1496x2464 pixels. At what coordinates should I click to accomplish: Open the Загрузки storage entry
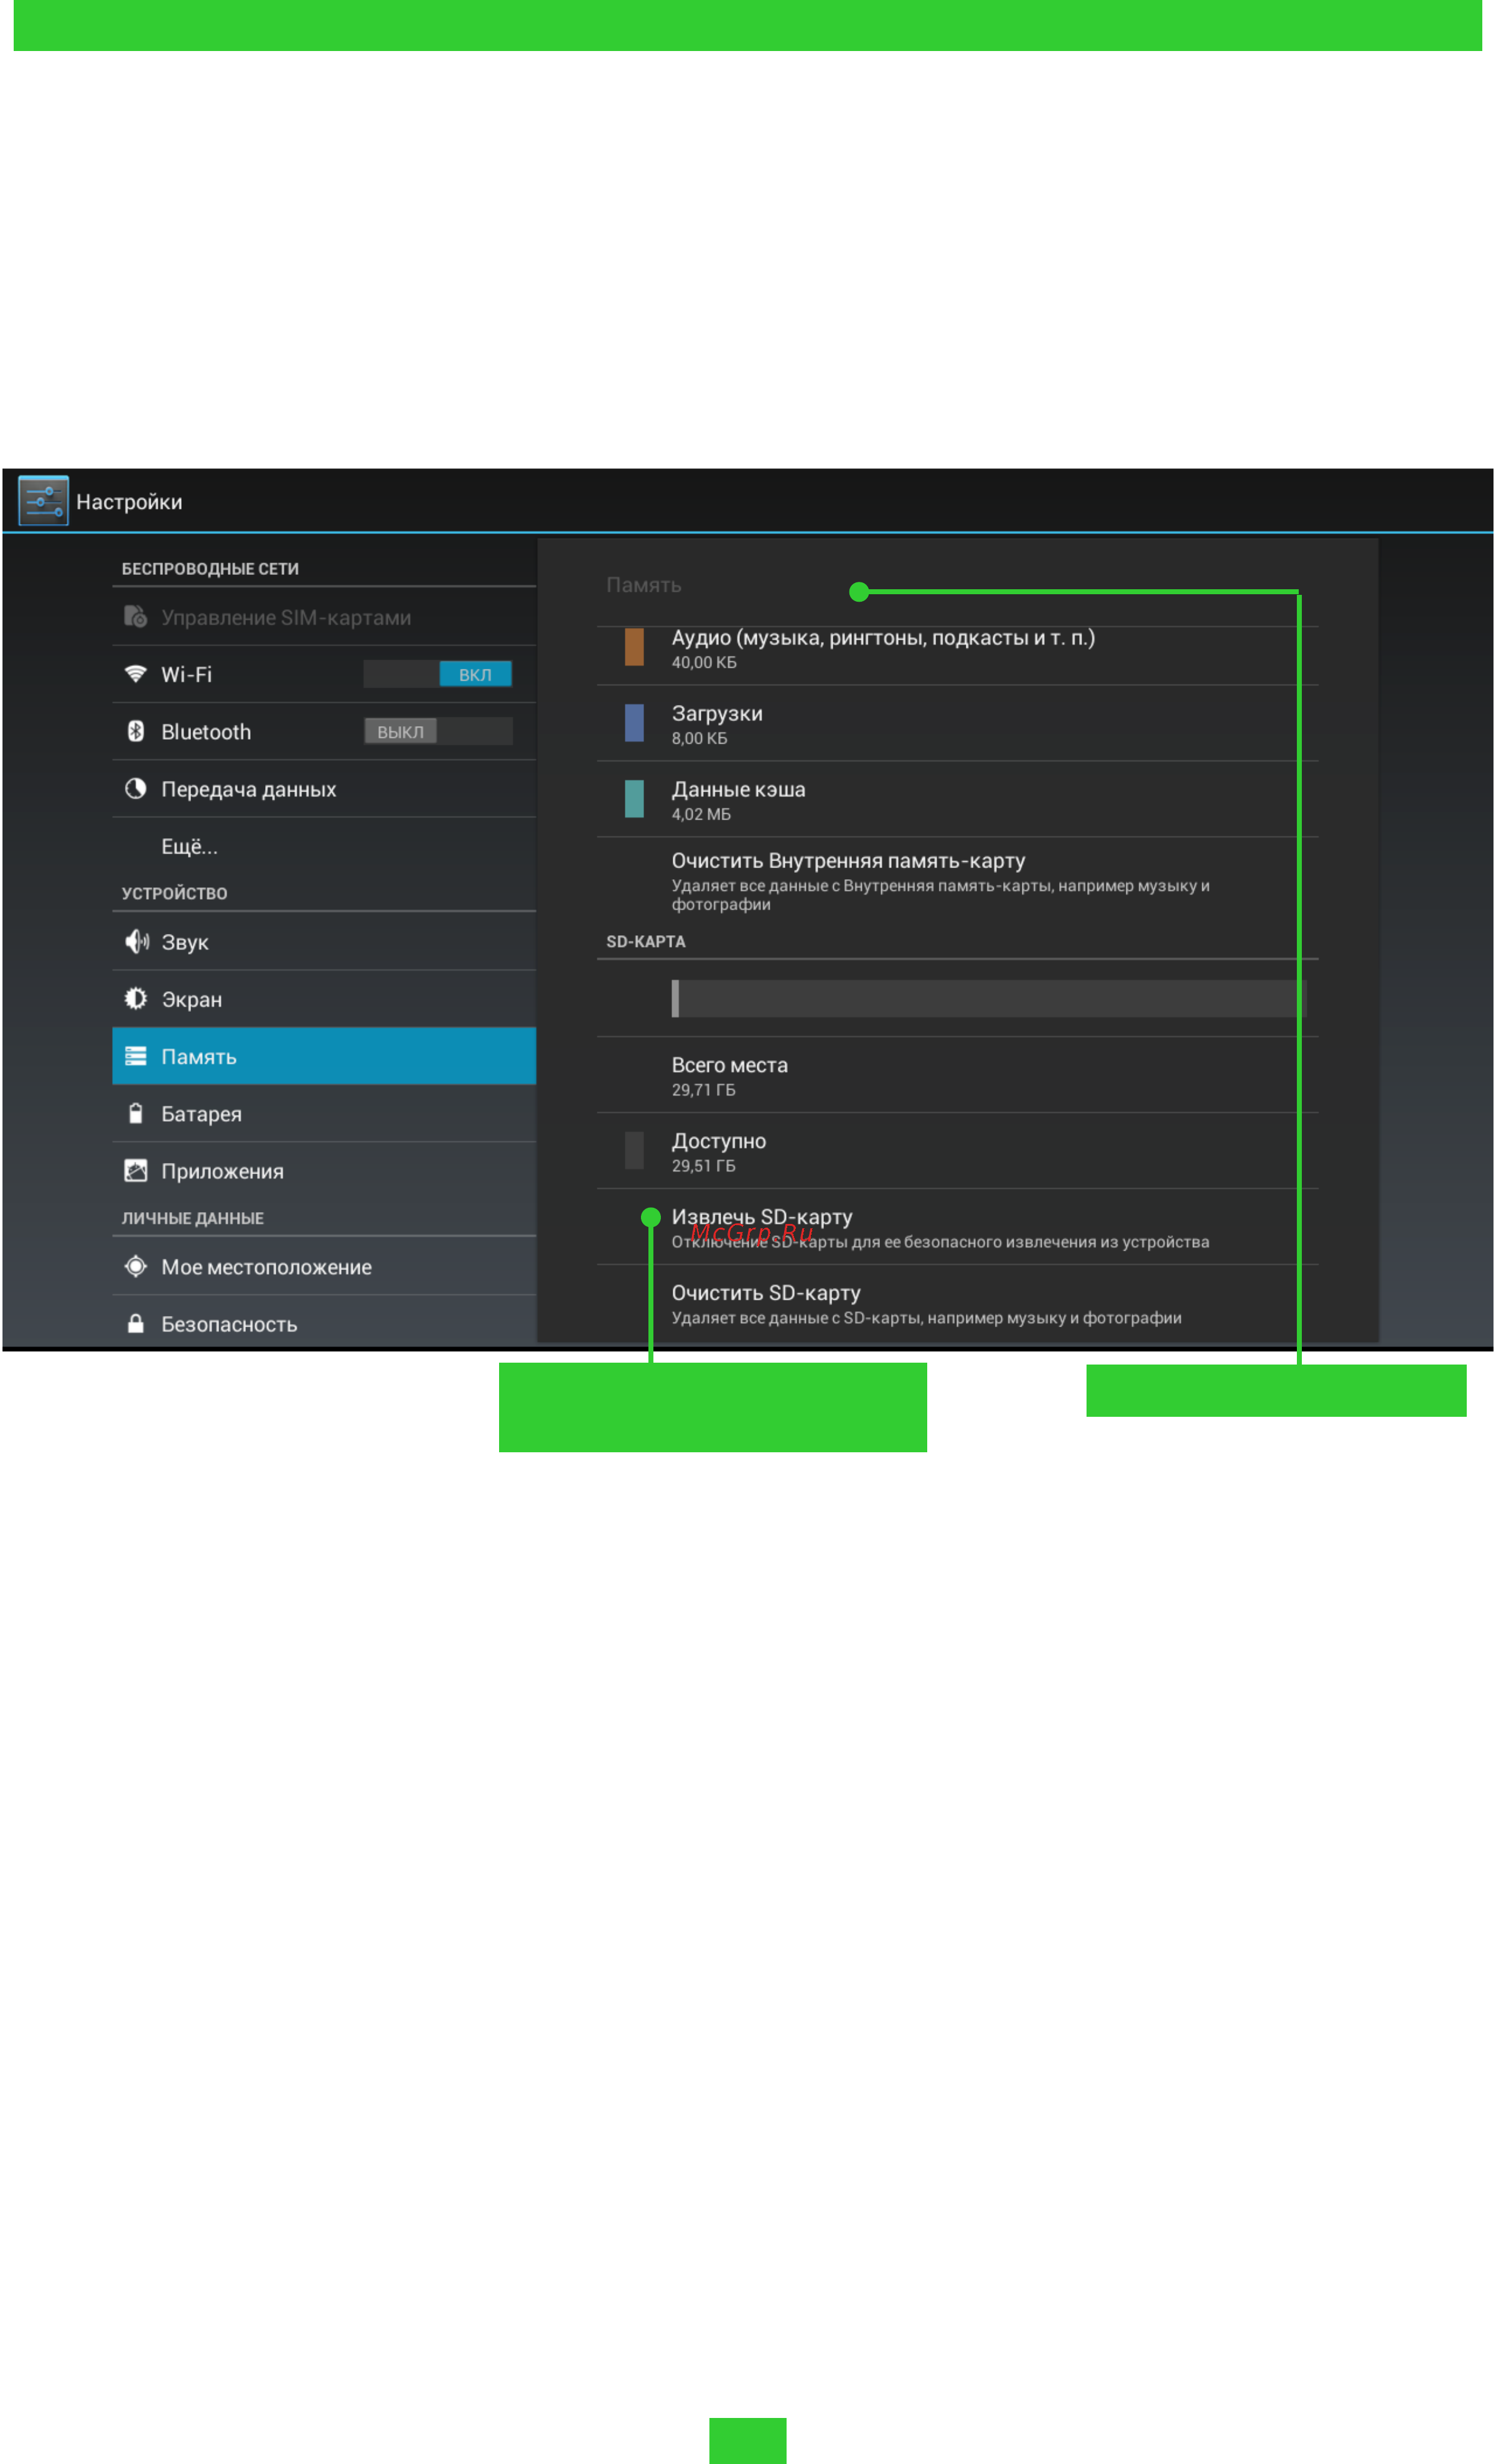click(x=957, y=724)
